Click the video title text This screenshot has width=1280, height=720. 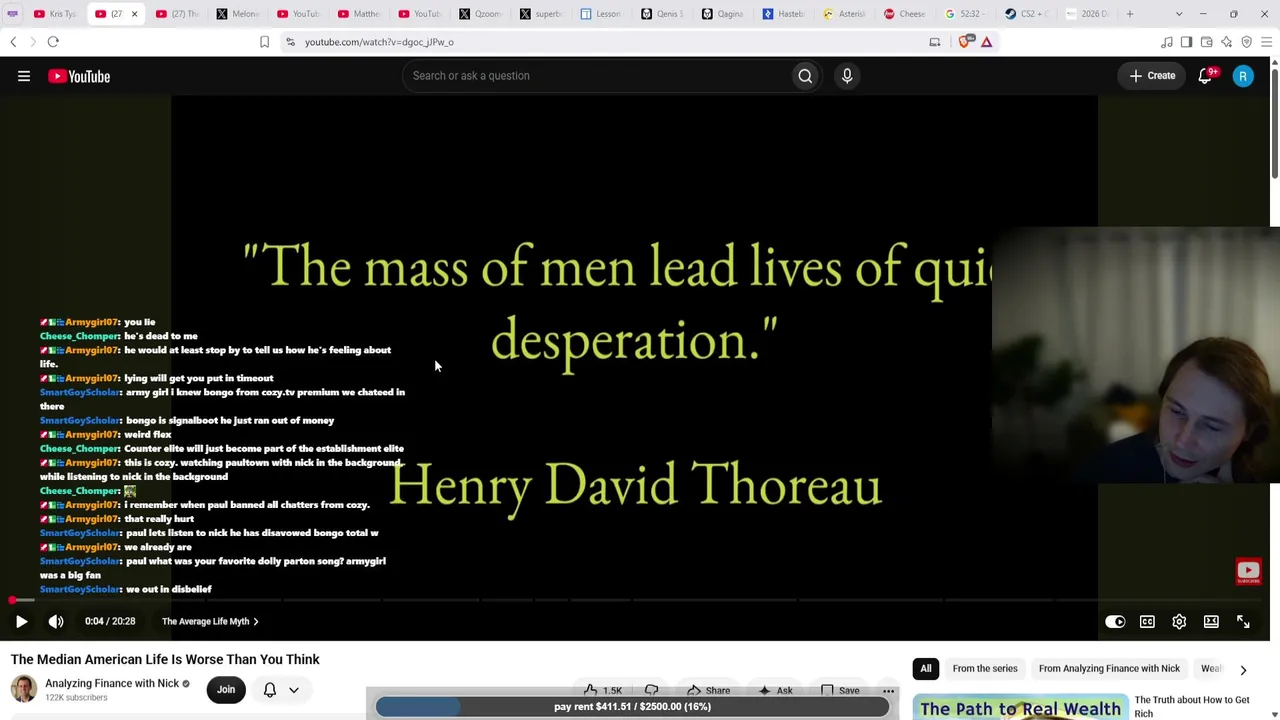pyautogui.click(x=165, y=660)
